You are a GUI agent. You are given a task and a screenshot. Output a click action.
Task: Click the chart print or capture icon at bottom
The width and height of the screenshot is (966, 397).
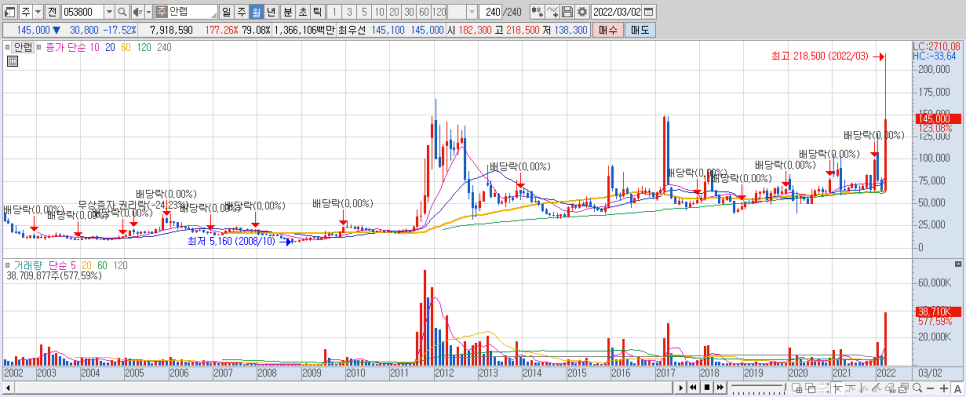pyautogui.click(x=890, y=388)
